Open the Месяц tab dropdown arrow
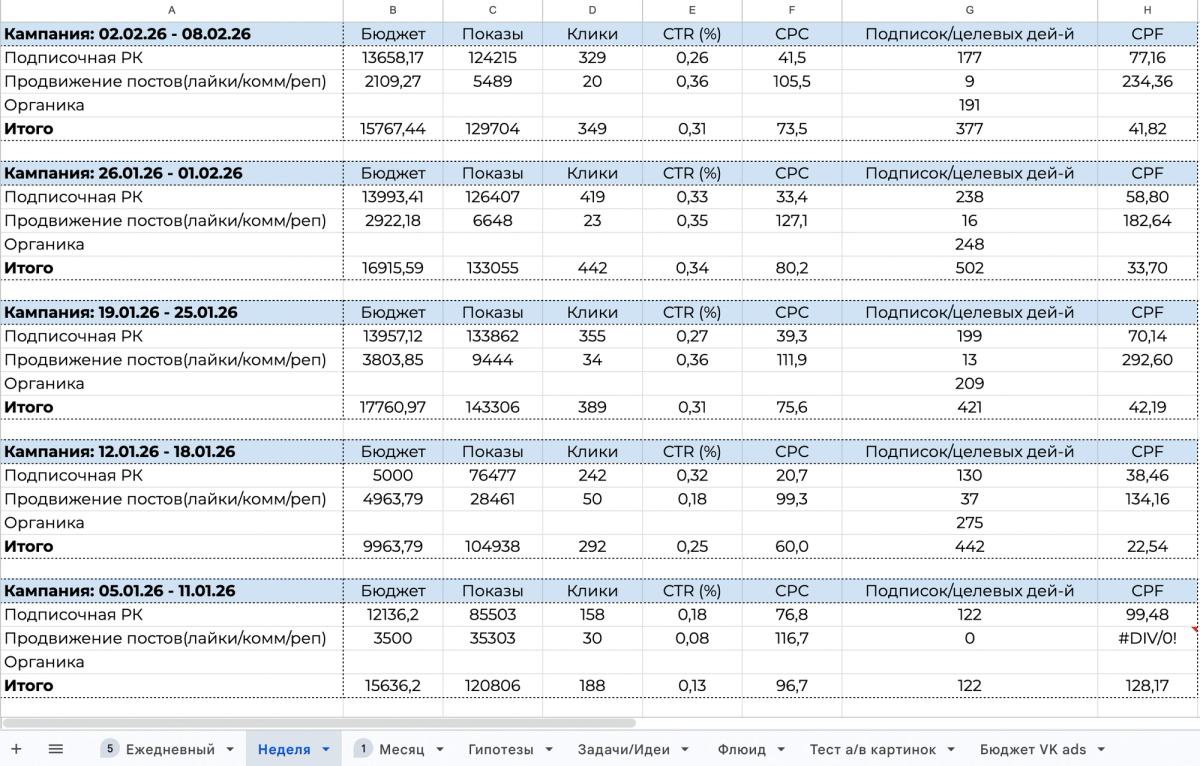This screenshot has height=766, width=1200. 440,749
